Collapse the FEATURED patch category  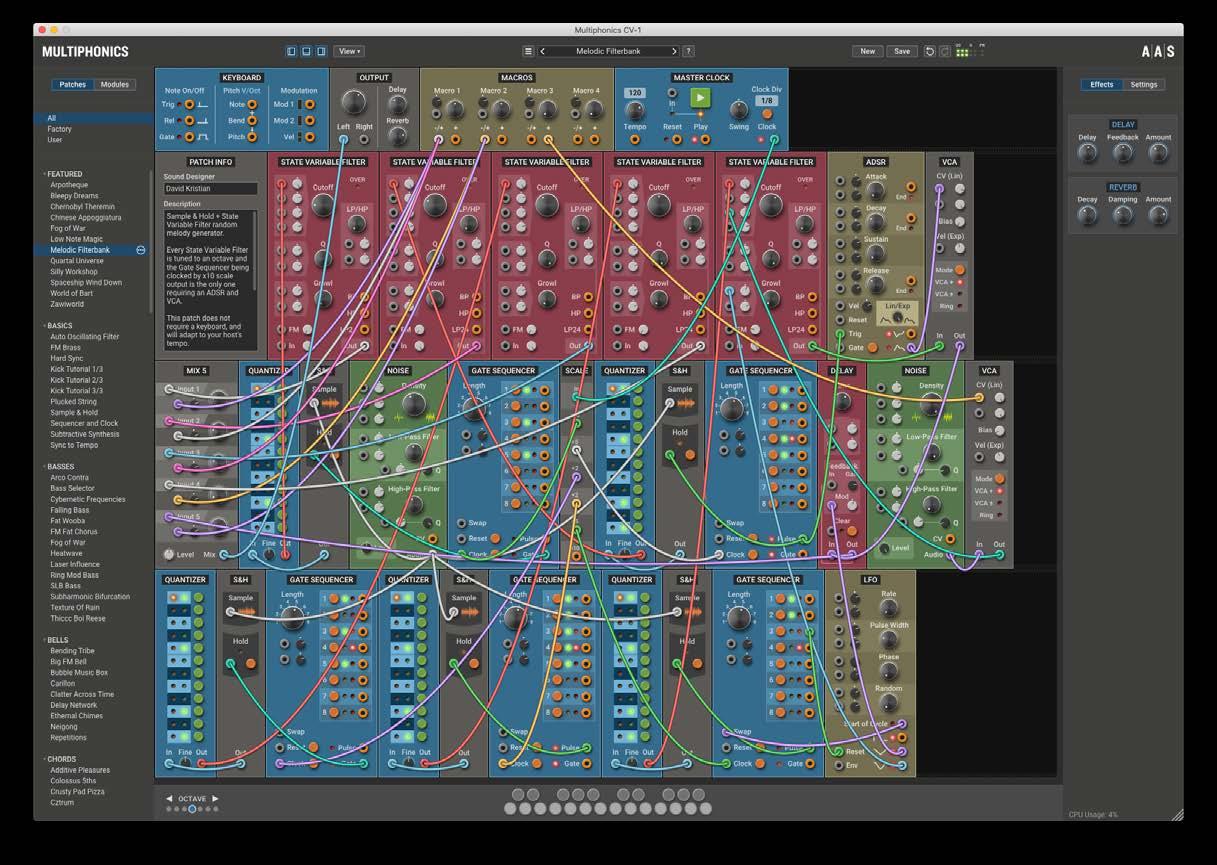point(63,174)
